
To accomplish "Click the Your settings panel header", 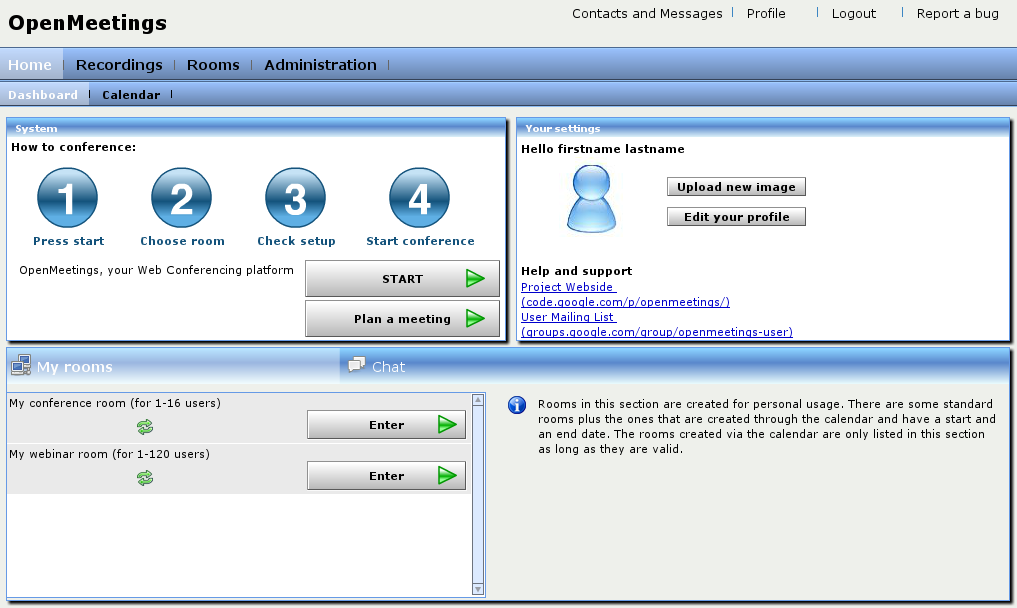I will [763, 128].
